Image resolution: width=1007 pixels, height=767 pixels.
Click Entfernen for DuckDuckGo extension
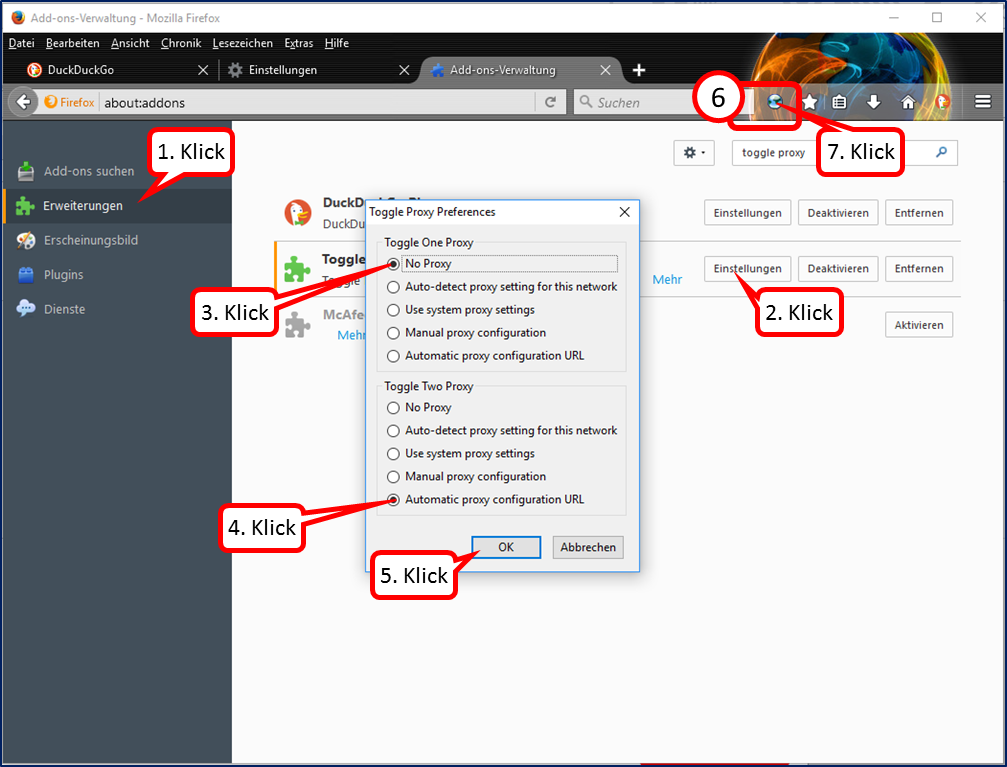tap(919, 213)
